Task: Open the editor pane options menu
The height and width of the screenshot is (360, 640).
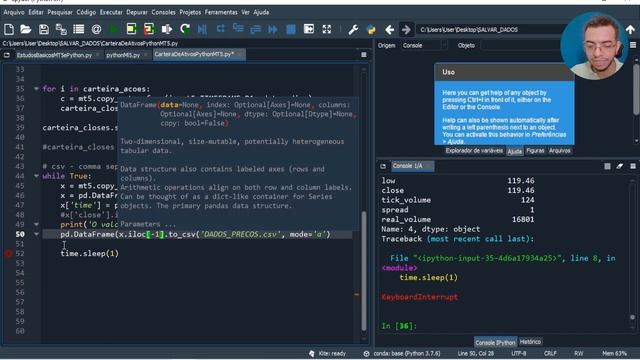Action: point(364,55)
